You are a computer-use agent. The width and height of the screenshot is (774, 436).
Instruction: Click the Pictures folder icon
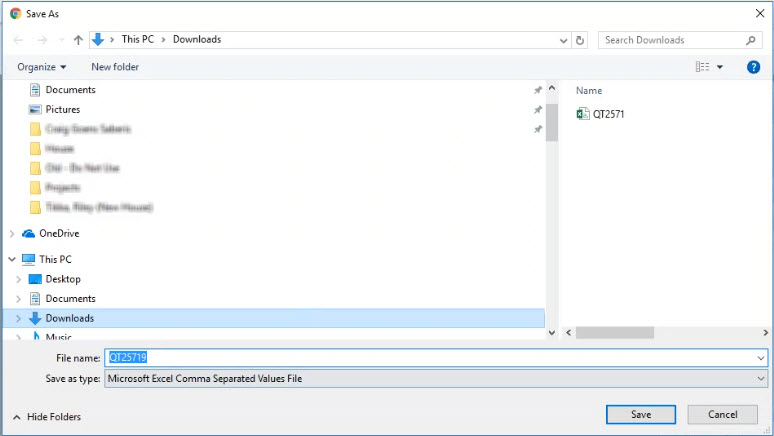[35, 109]
